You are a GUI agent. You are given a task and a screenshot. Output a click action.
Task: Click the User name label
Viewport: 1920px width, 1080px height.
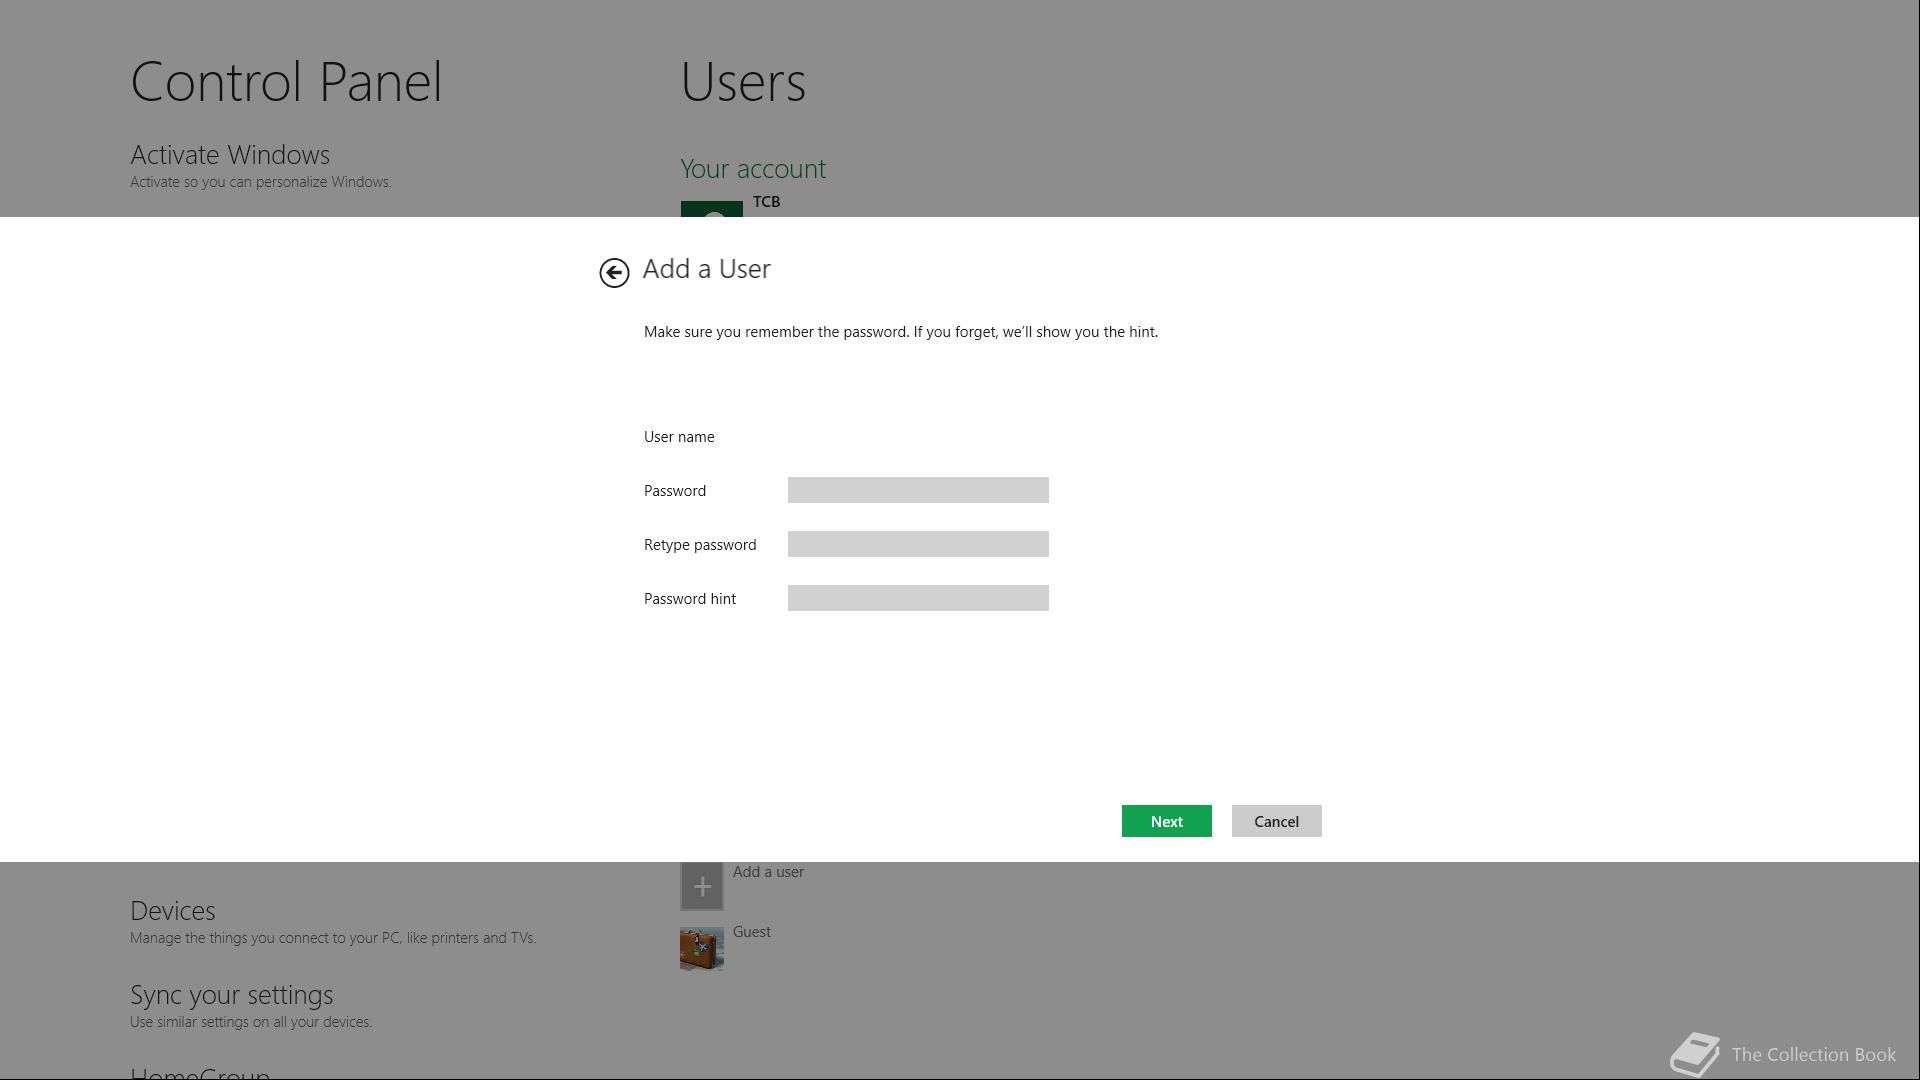click(x=679, y=437)
